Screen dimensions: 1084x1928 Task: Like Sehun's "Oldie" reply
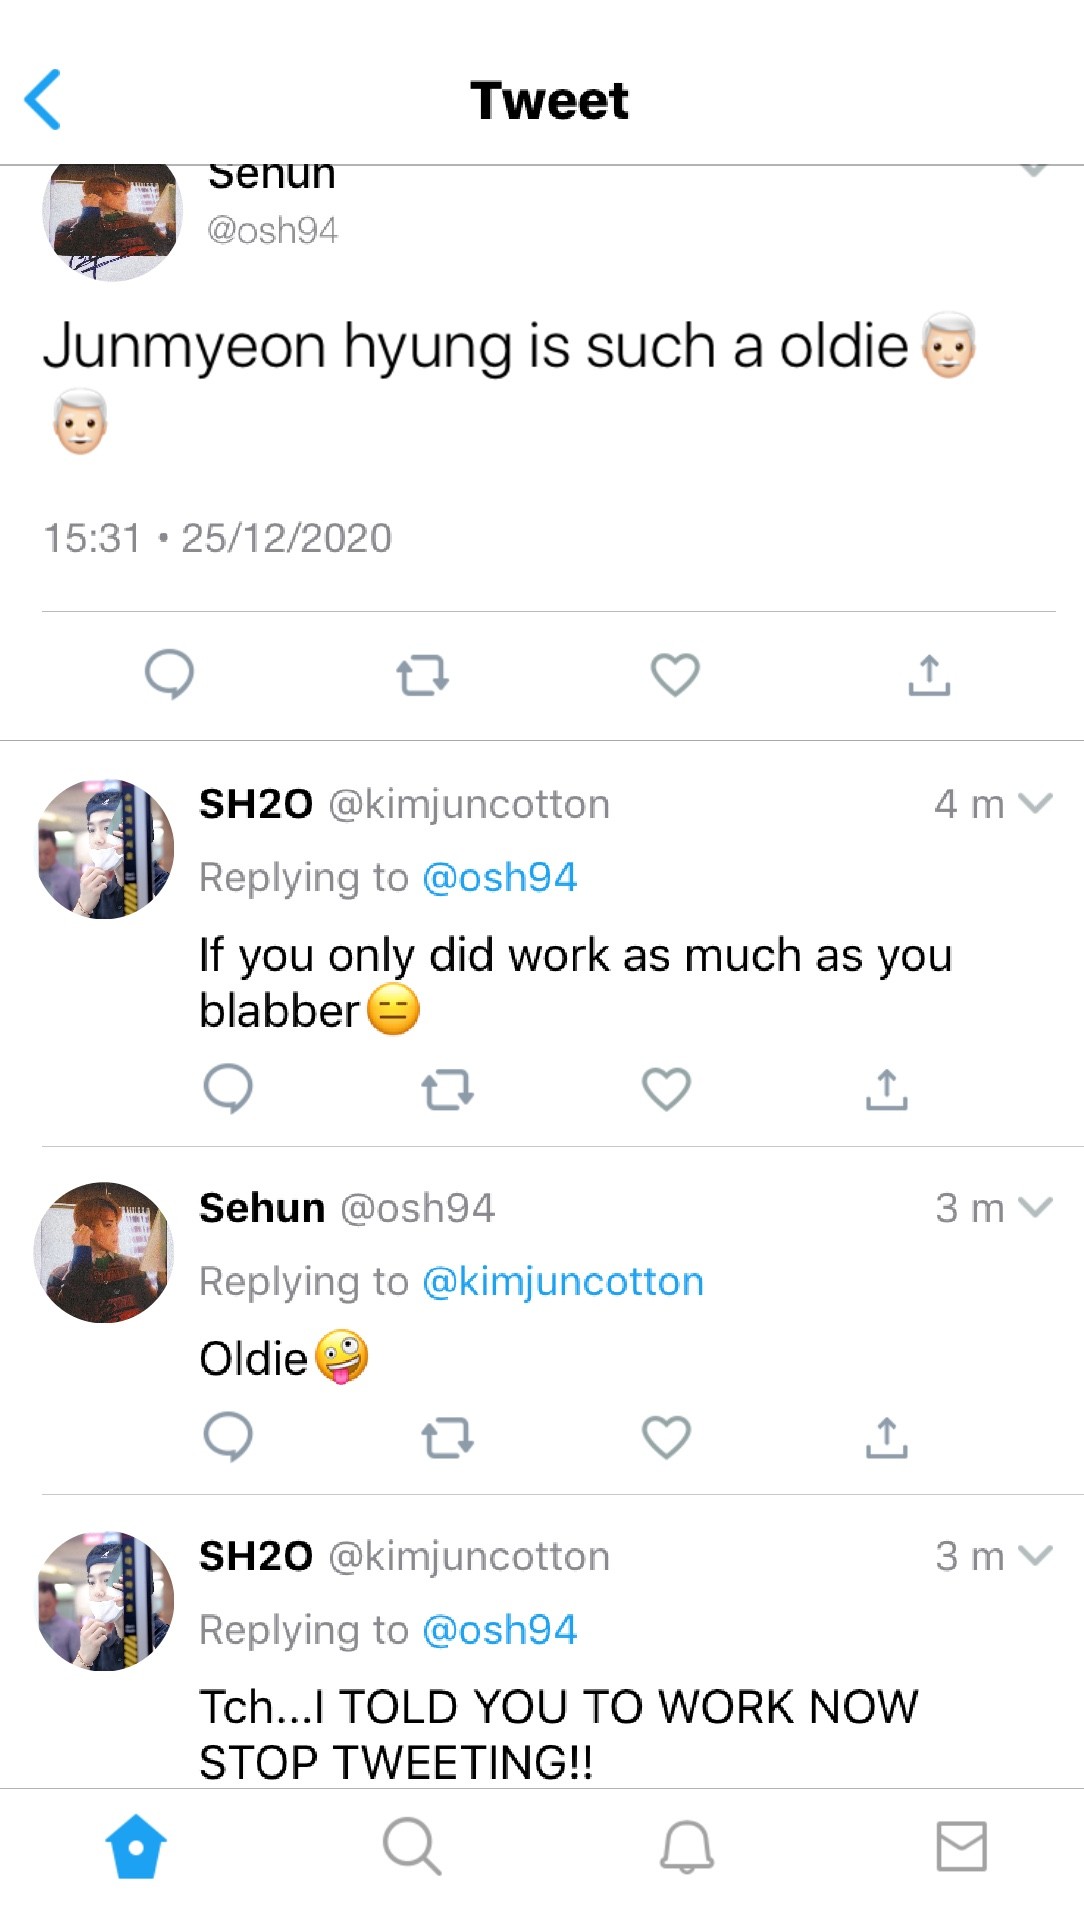(x=666, y=1438)
